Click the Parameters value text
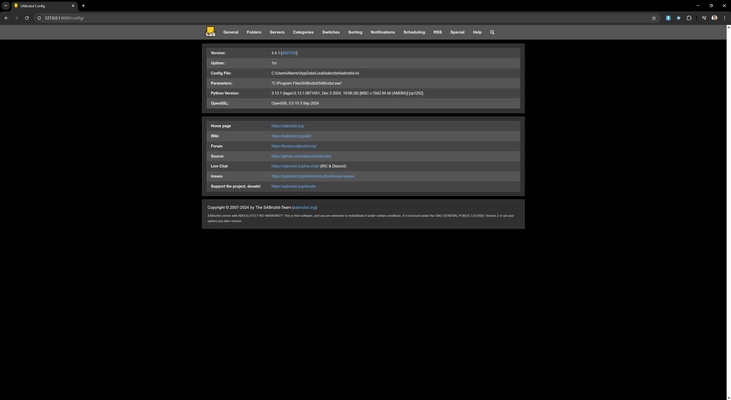The image size is (731, 400). (x=307, y=83)
